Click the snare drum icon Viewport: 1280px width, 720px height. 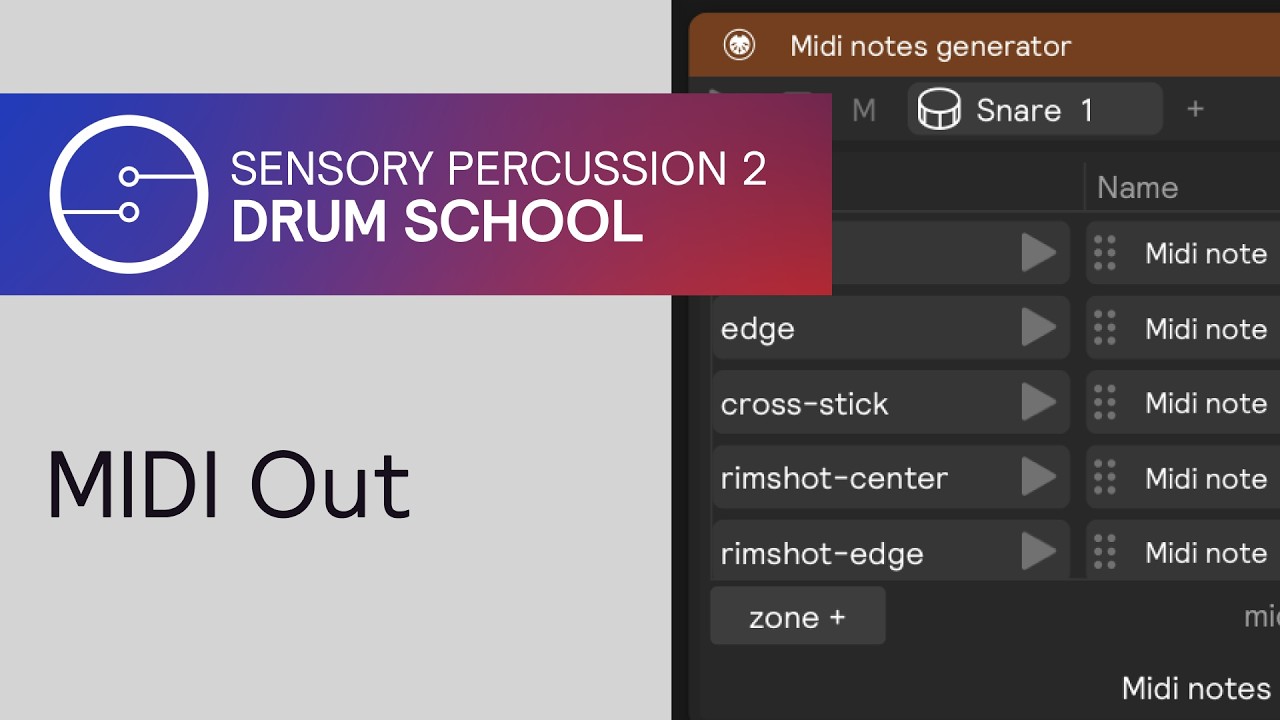click(x=939, y=109)
